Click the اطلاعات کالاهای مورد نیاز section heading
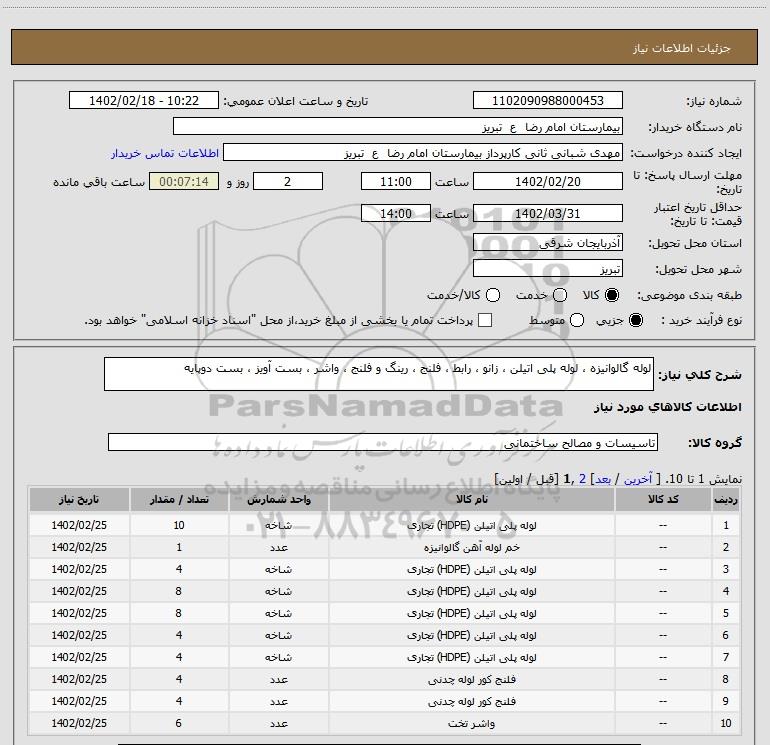Image resolution: width=770 pixels, height=745 pixels. click(668, 407)
